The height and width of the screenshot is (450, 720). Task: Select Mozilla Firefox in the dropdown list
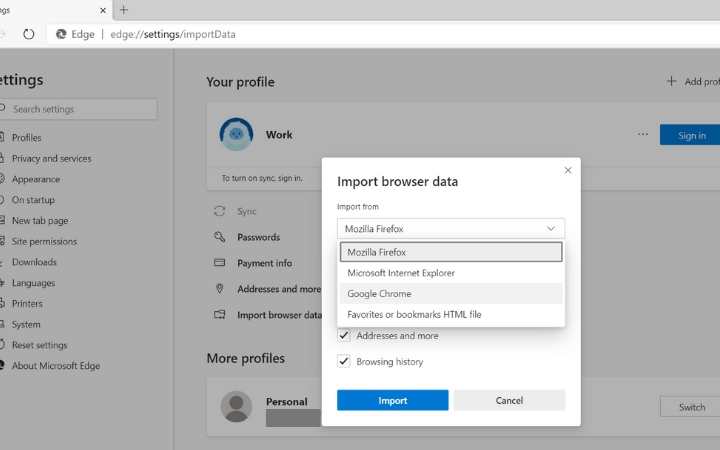tap(451, 252)
